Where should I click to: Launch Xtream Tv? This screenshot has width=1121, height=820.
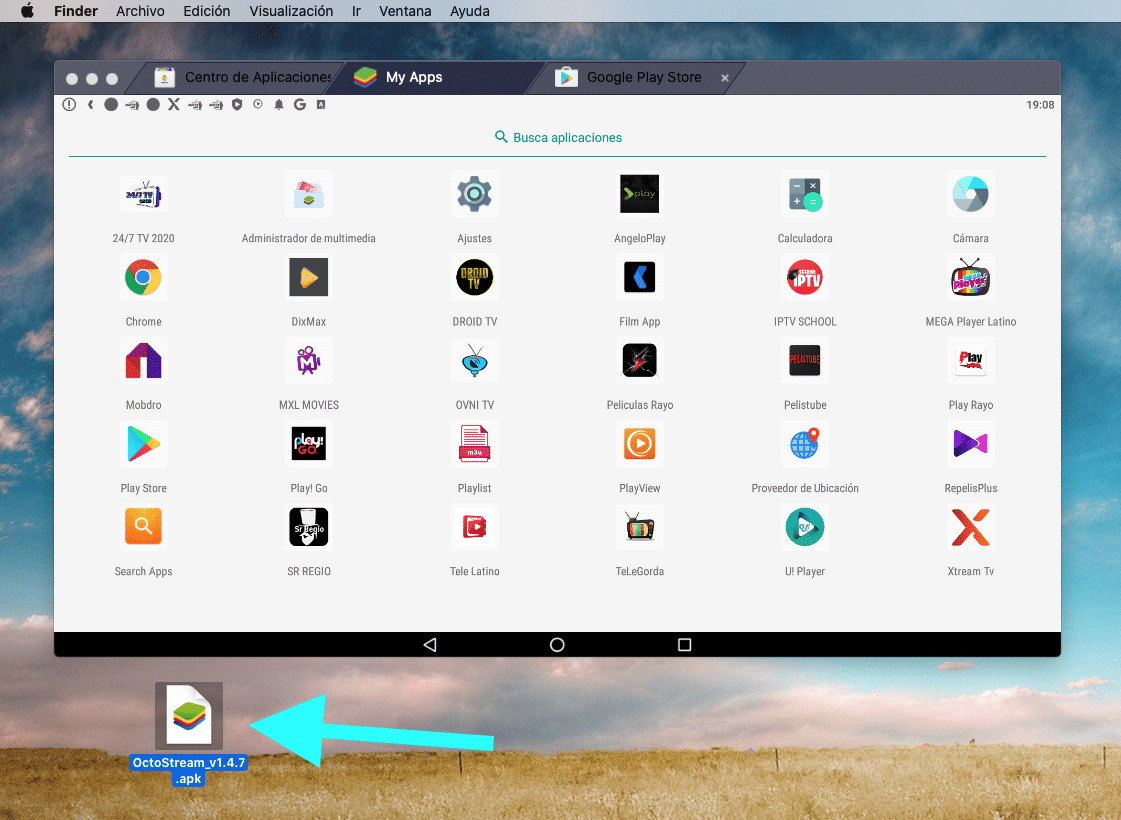(970, 527)
